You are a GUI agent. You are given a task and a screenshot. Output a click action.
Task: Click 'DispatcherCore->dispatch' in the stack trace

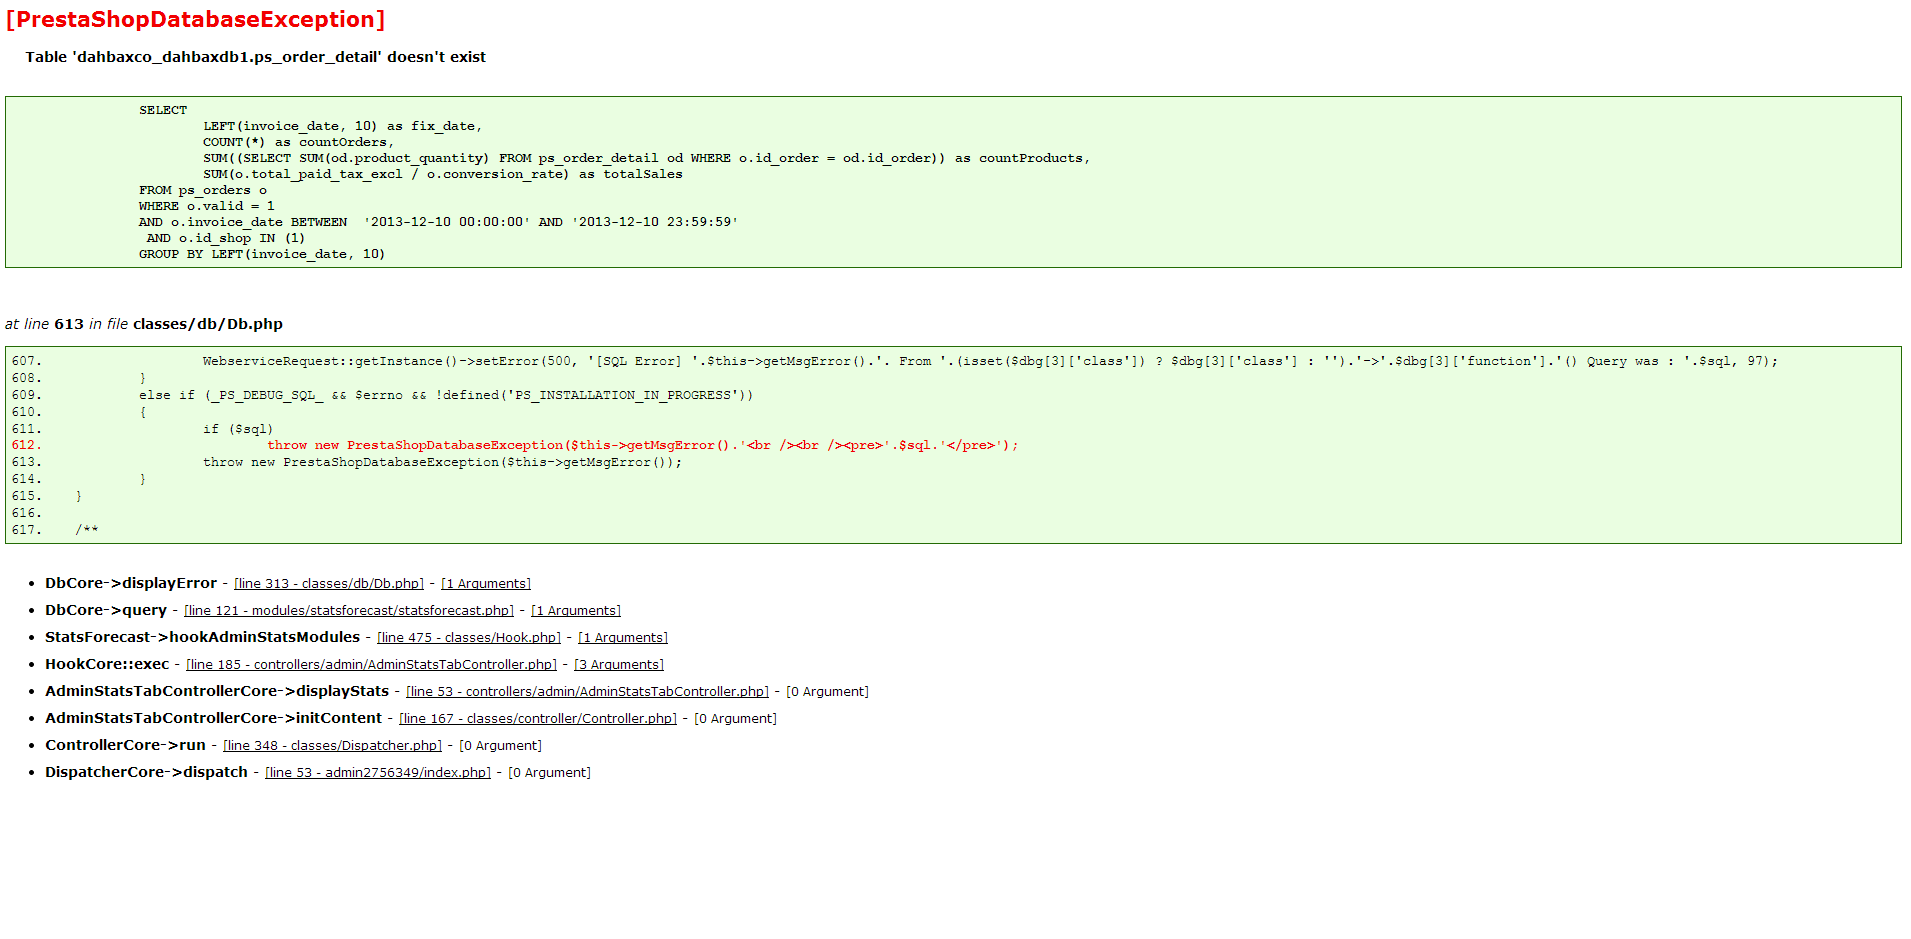(146, 772)
